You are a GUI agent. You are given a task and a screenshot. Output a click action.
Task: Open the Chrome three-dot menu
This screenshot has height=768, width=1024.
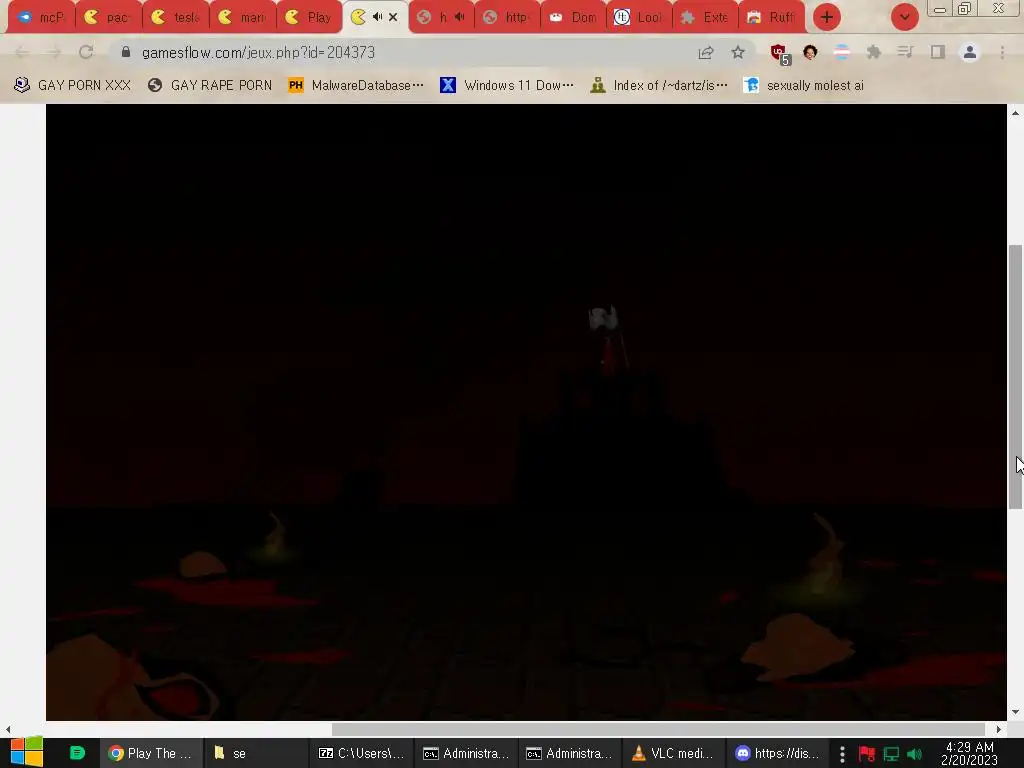[x=1002, y=52]
